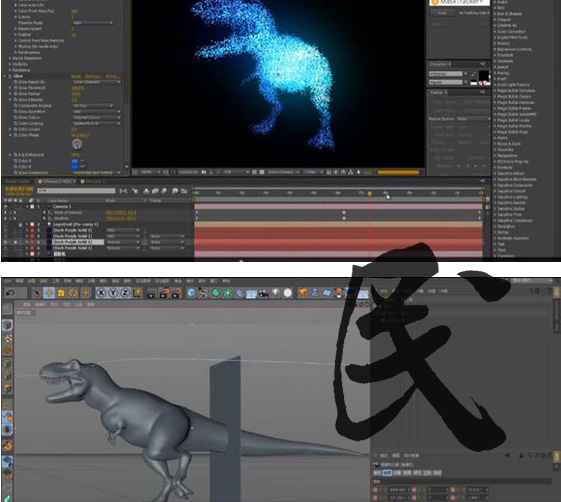Viewport: 561px width, 502px height.
Task: Open the 'Glow Based On' dropdown
Action: 96,82
